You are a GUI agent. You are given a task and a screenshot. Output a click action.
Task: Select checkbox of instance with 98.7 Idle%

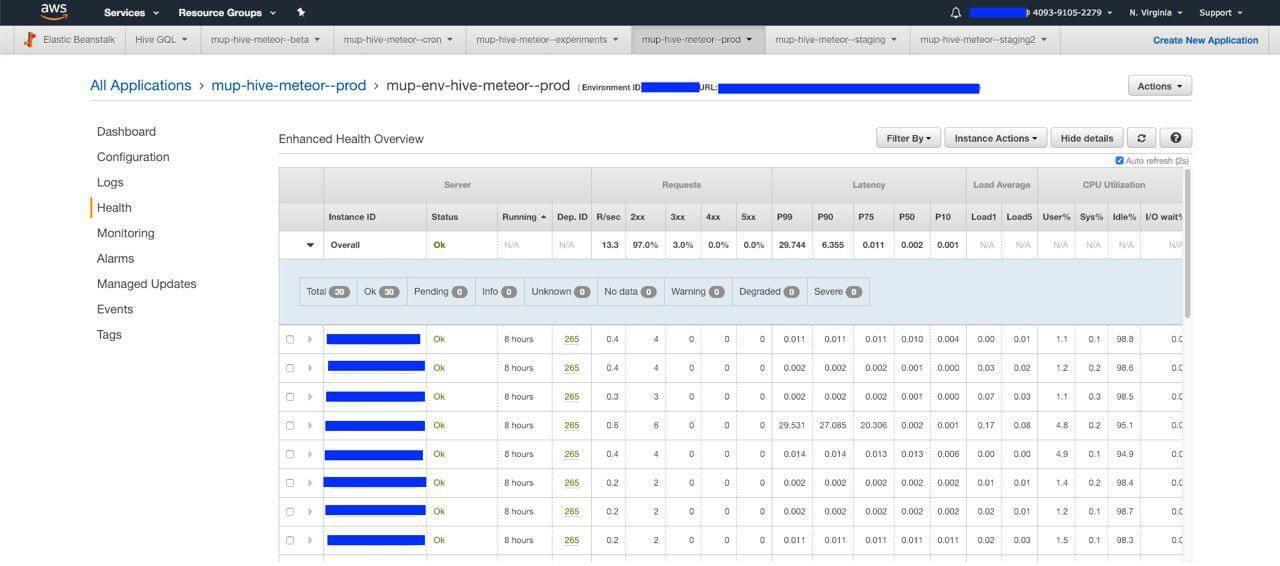click(x=290, y=512)
